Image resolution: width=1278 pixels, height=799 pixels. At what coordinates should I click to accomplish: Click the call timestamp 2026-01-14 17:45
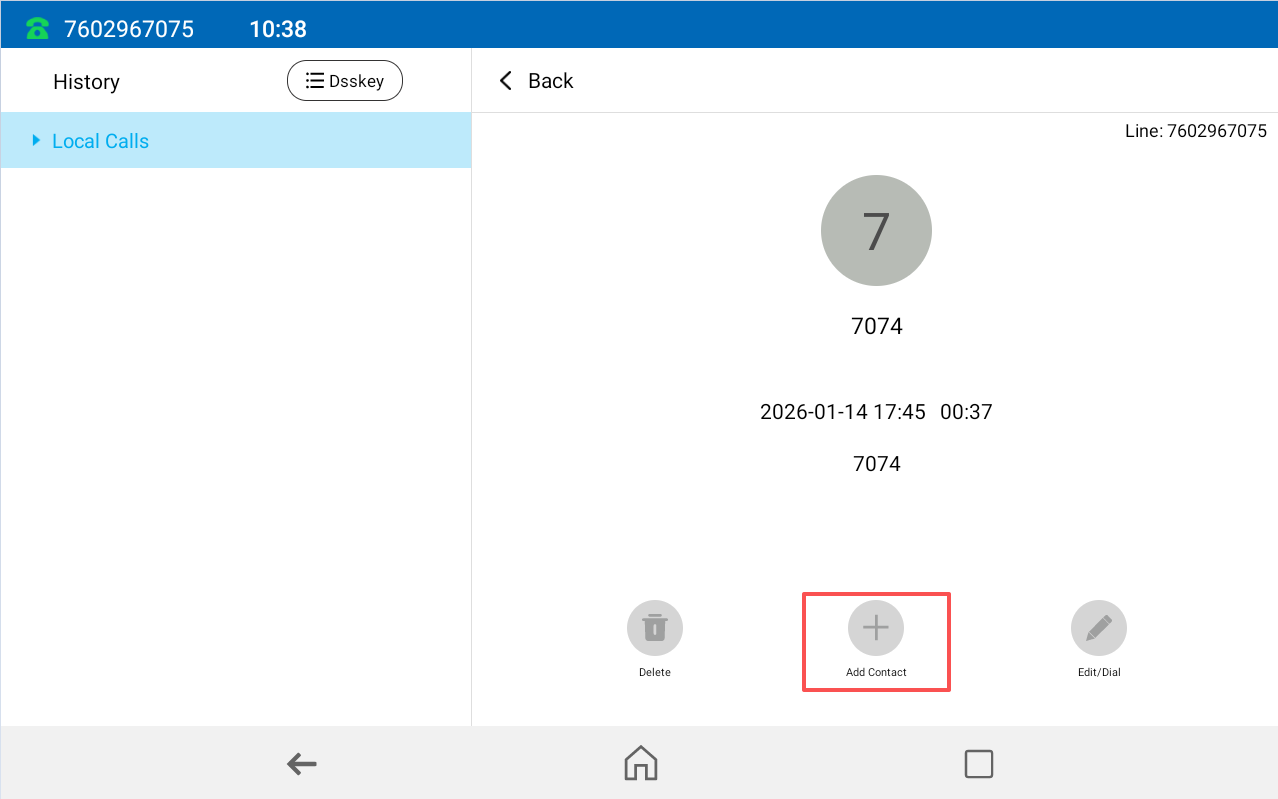click(x=842, y=412)
